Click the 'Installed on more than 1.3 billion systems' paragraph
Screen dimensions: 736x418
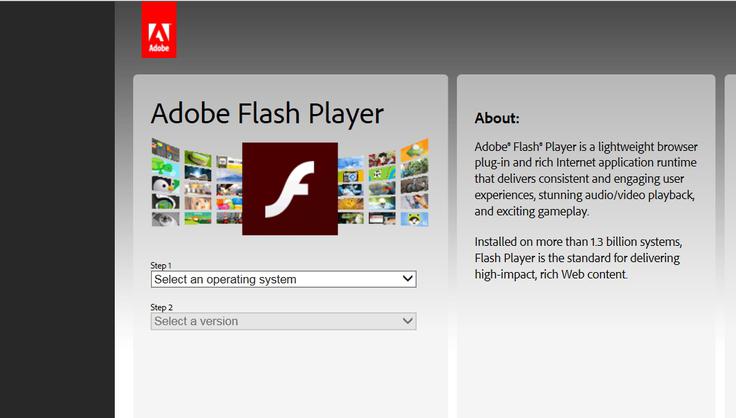[x=577, y=258]
